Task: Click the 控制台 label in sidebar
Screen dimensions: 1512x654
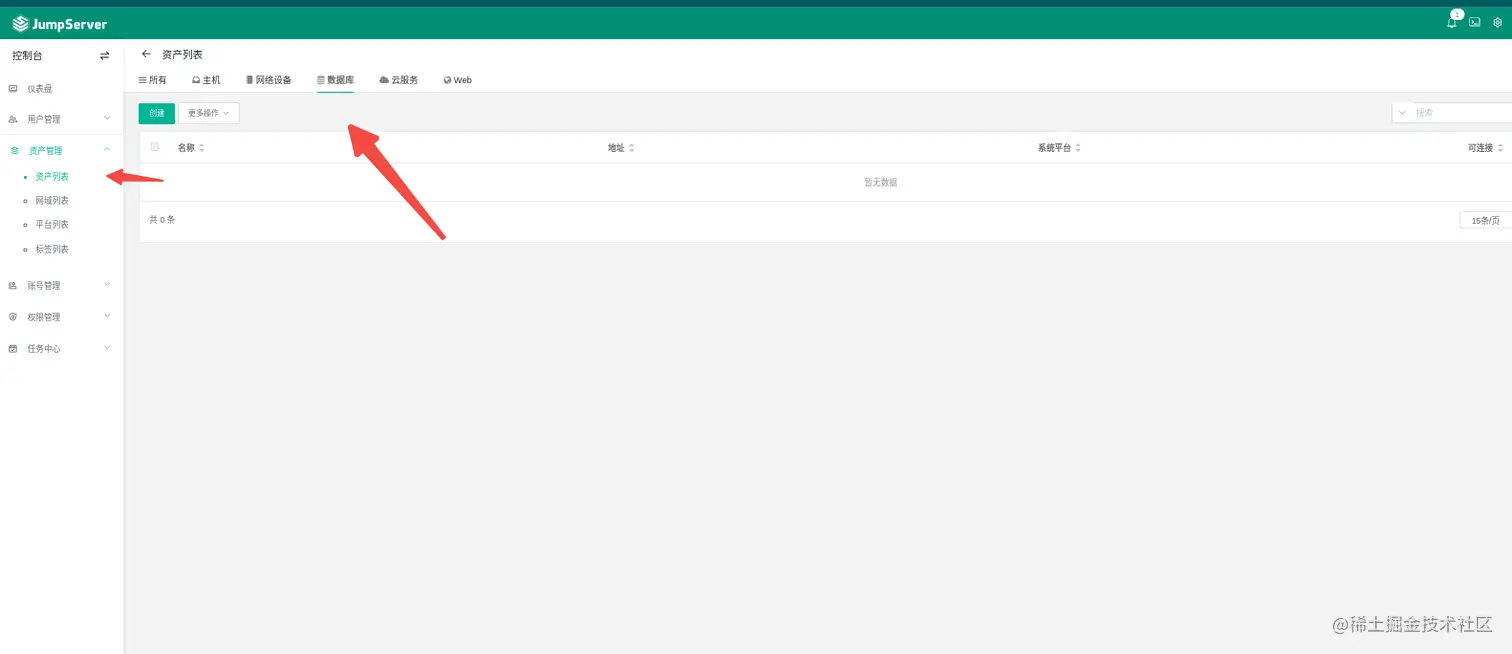Action: [x=27, y=56]
